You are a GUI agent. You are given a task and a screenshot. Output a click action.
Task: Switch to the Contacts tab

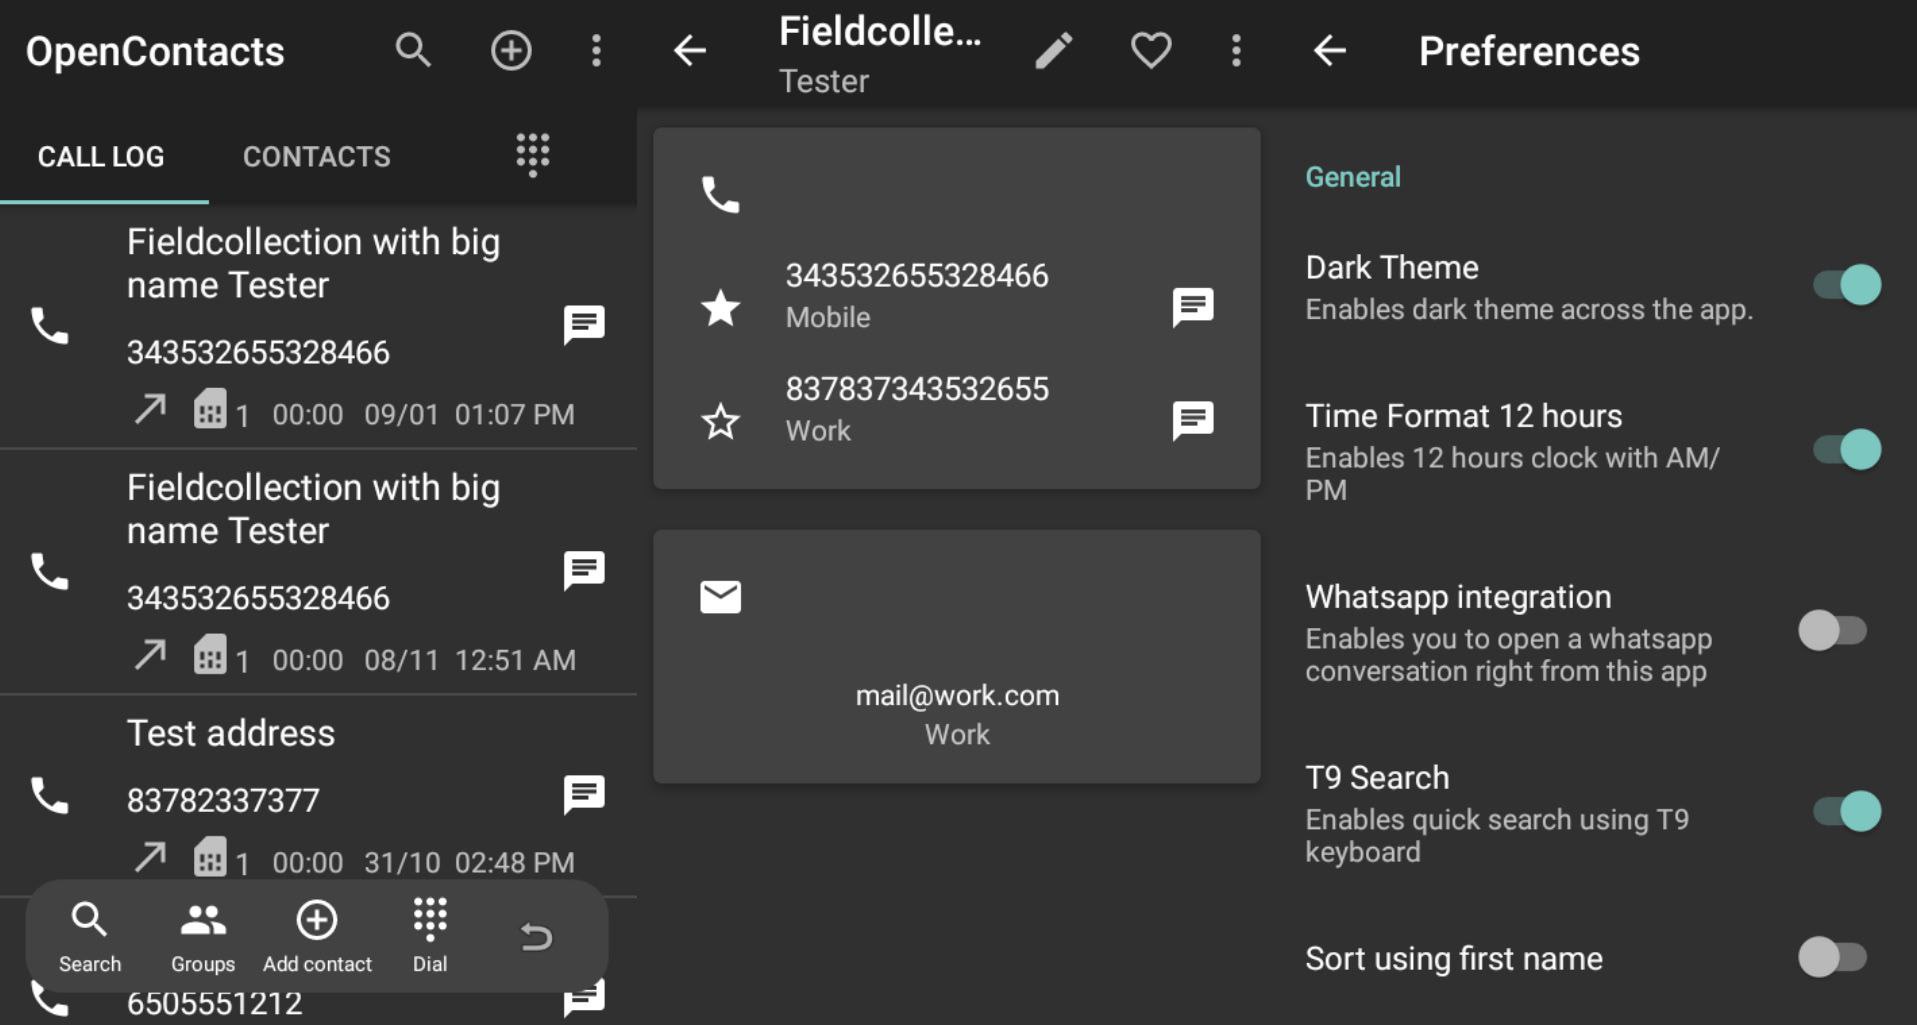(x=316, y=157)
